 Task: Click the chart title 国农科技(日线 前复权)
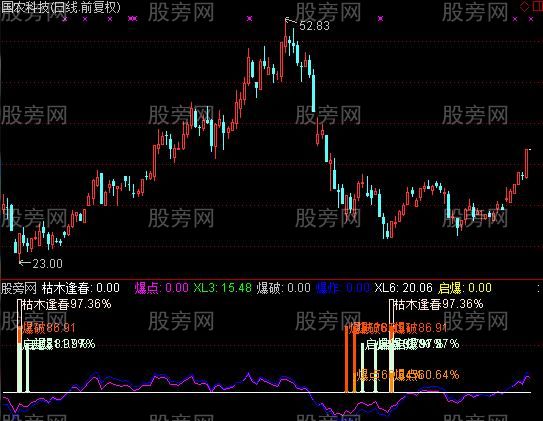[x=61, y=8]
